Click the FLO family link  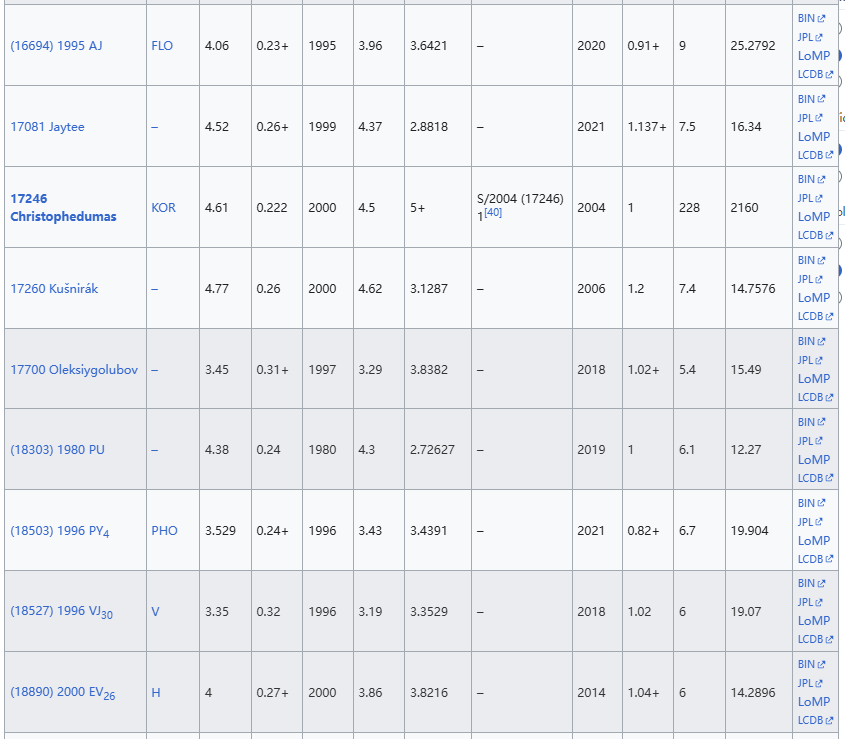click(162, 46)
